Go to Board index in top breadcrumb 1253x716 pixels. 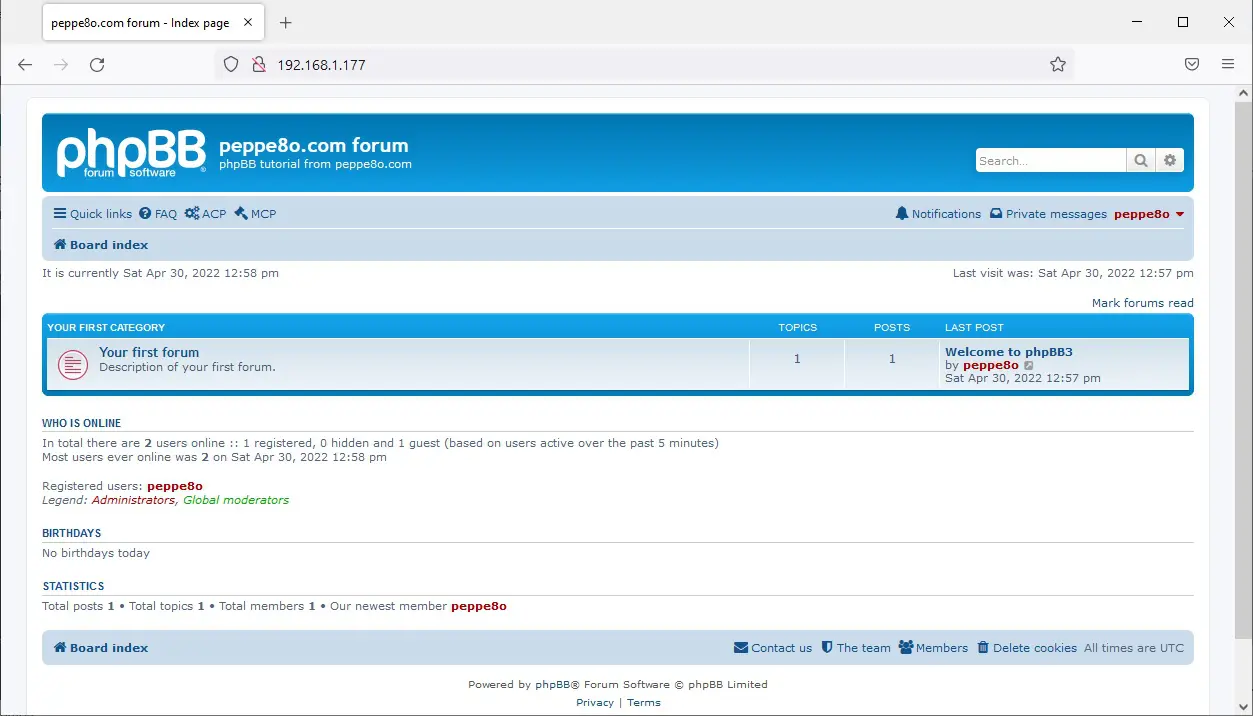[x=101, y=245]
